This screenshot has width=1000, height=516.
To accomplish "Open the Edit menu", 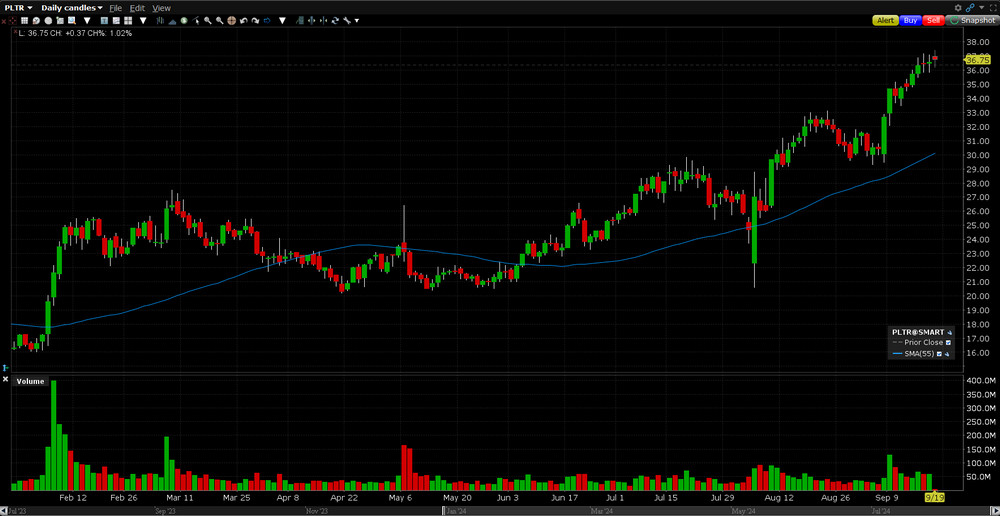I will (x=137, y=8).
